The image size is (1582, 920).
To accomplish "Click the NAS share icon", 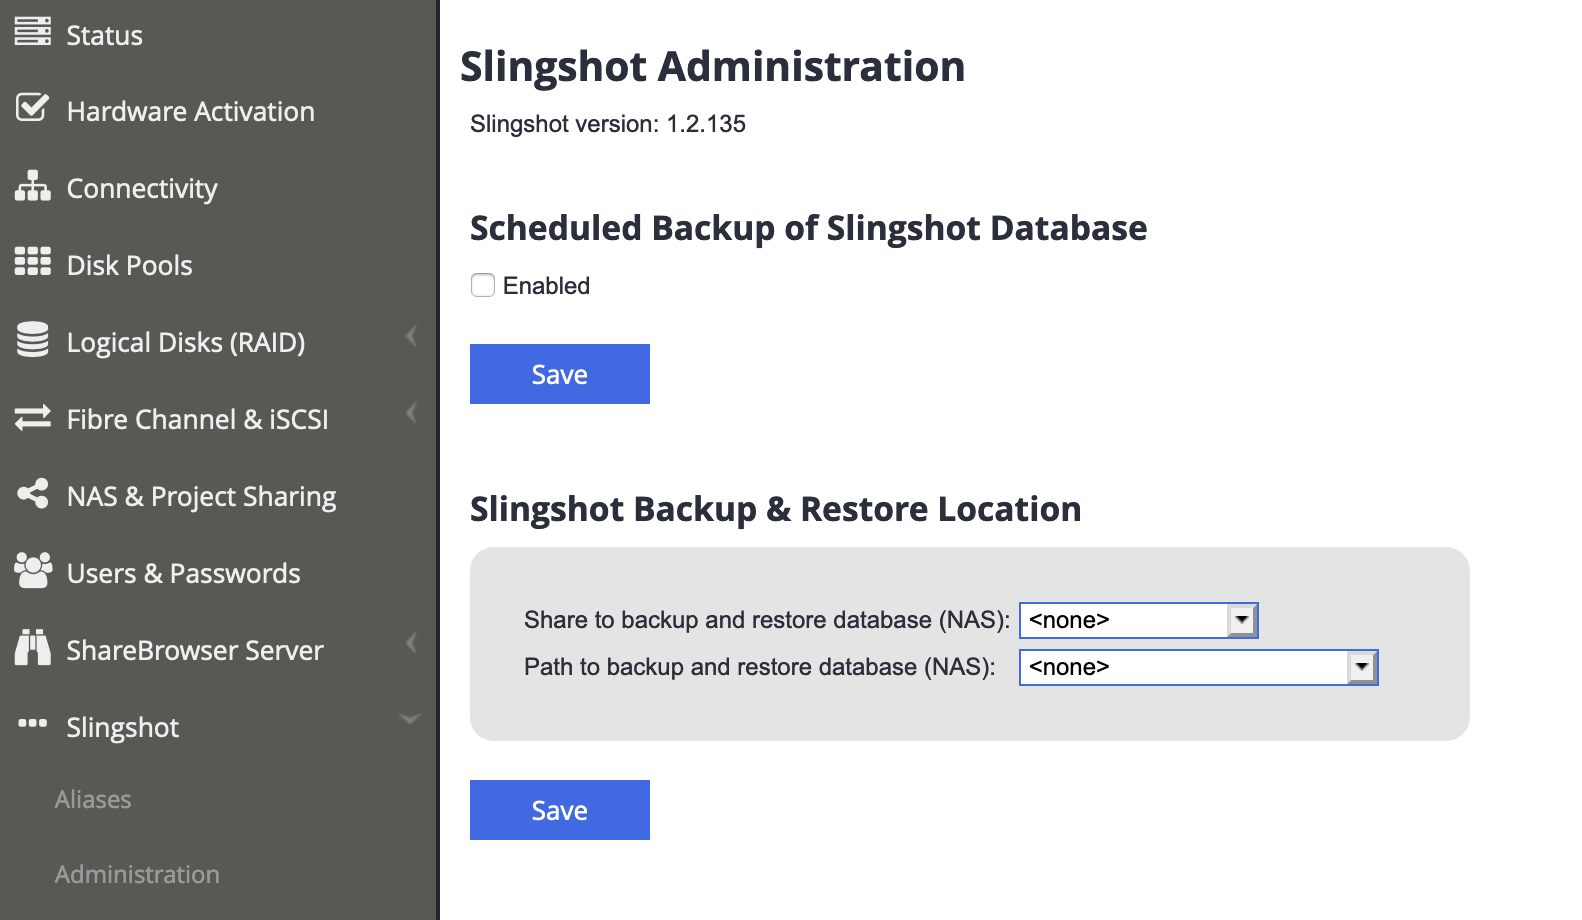I will (x=32, y=493).
